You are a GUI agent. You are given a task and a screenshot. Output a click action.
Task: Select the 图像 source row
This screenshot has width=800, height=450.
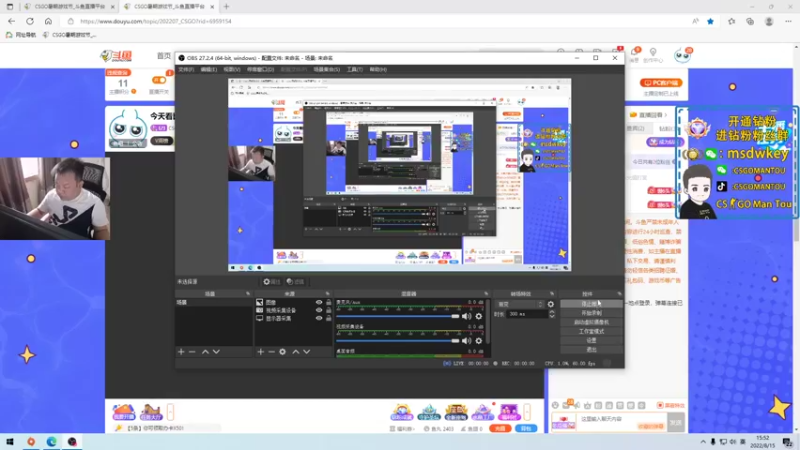tap(293, 302)
